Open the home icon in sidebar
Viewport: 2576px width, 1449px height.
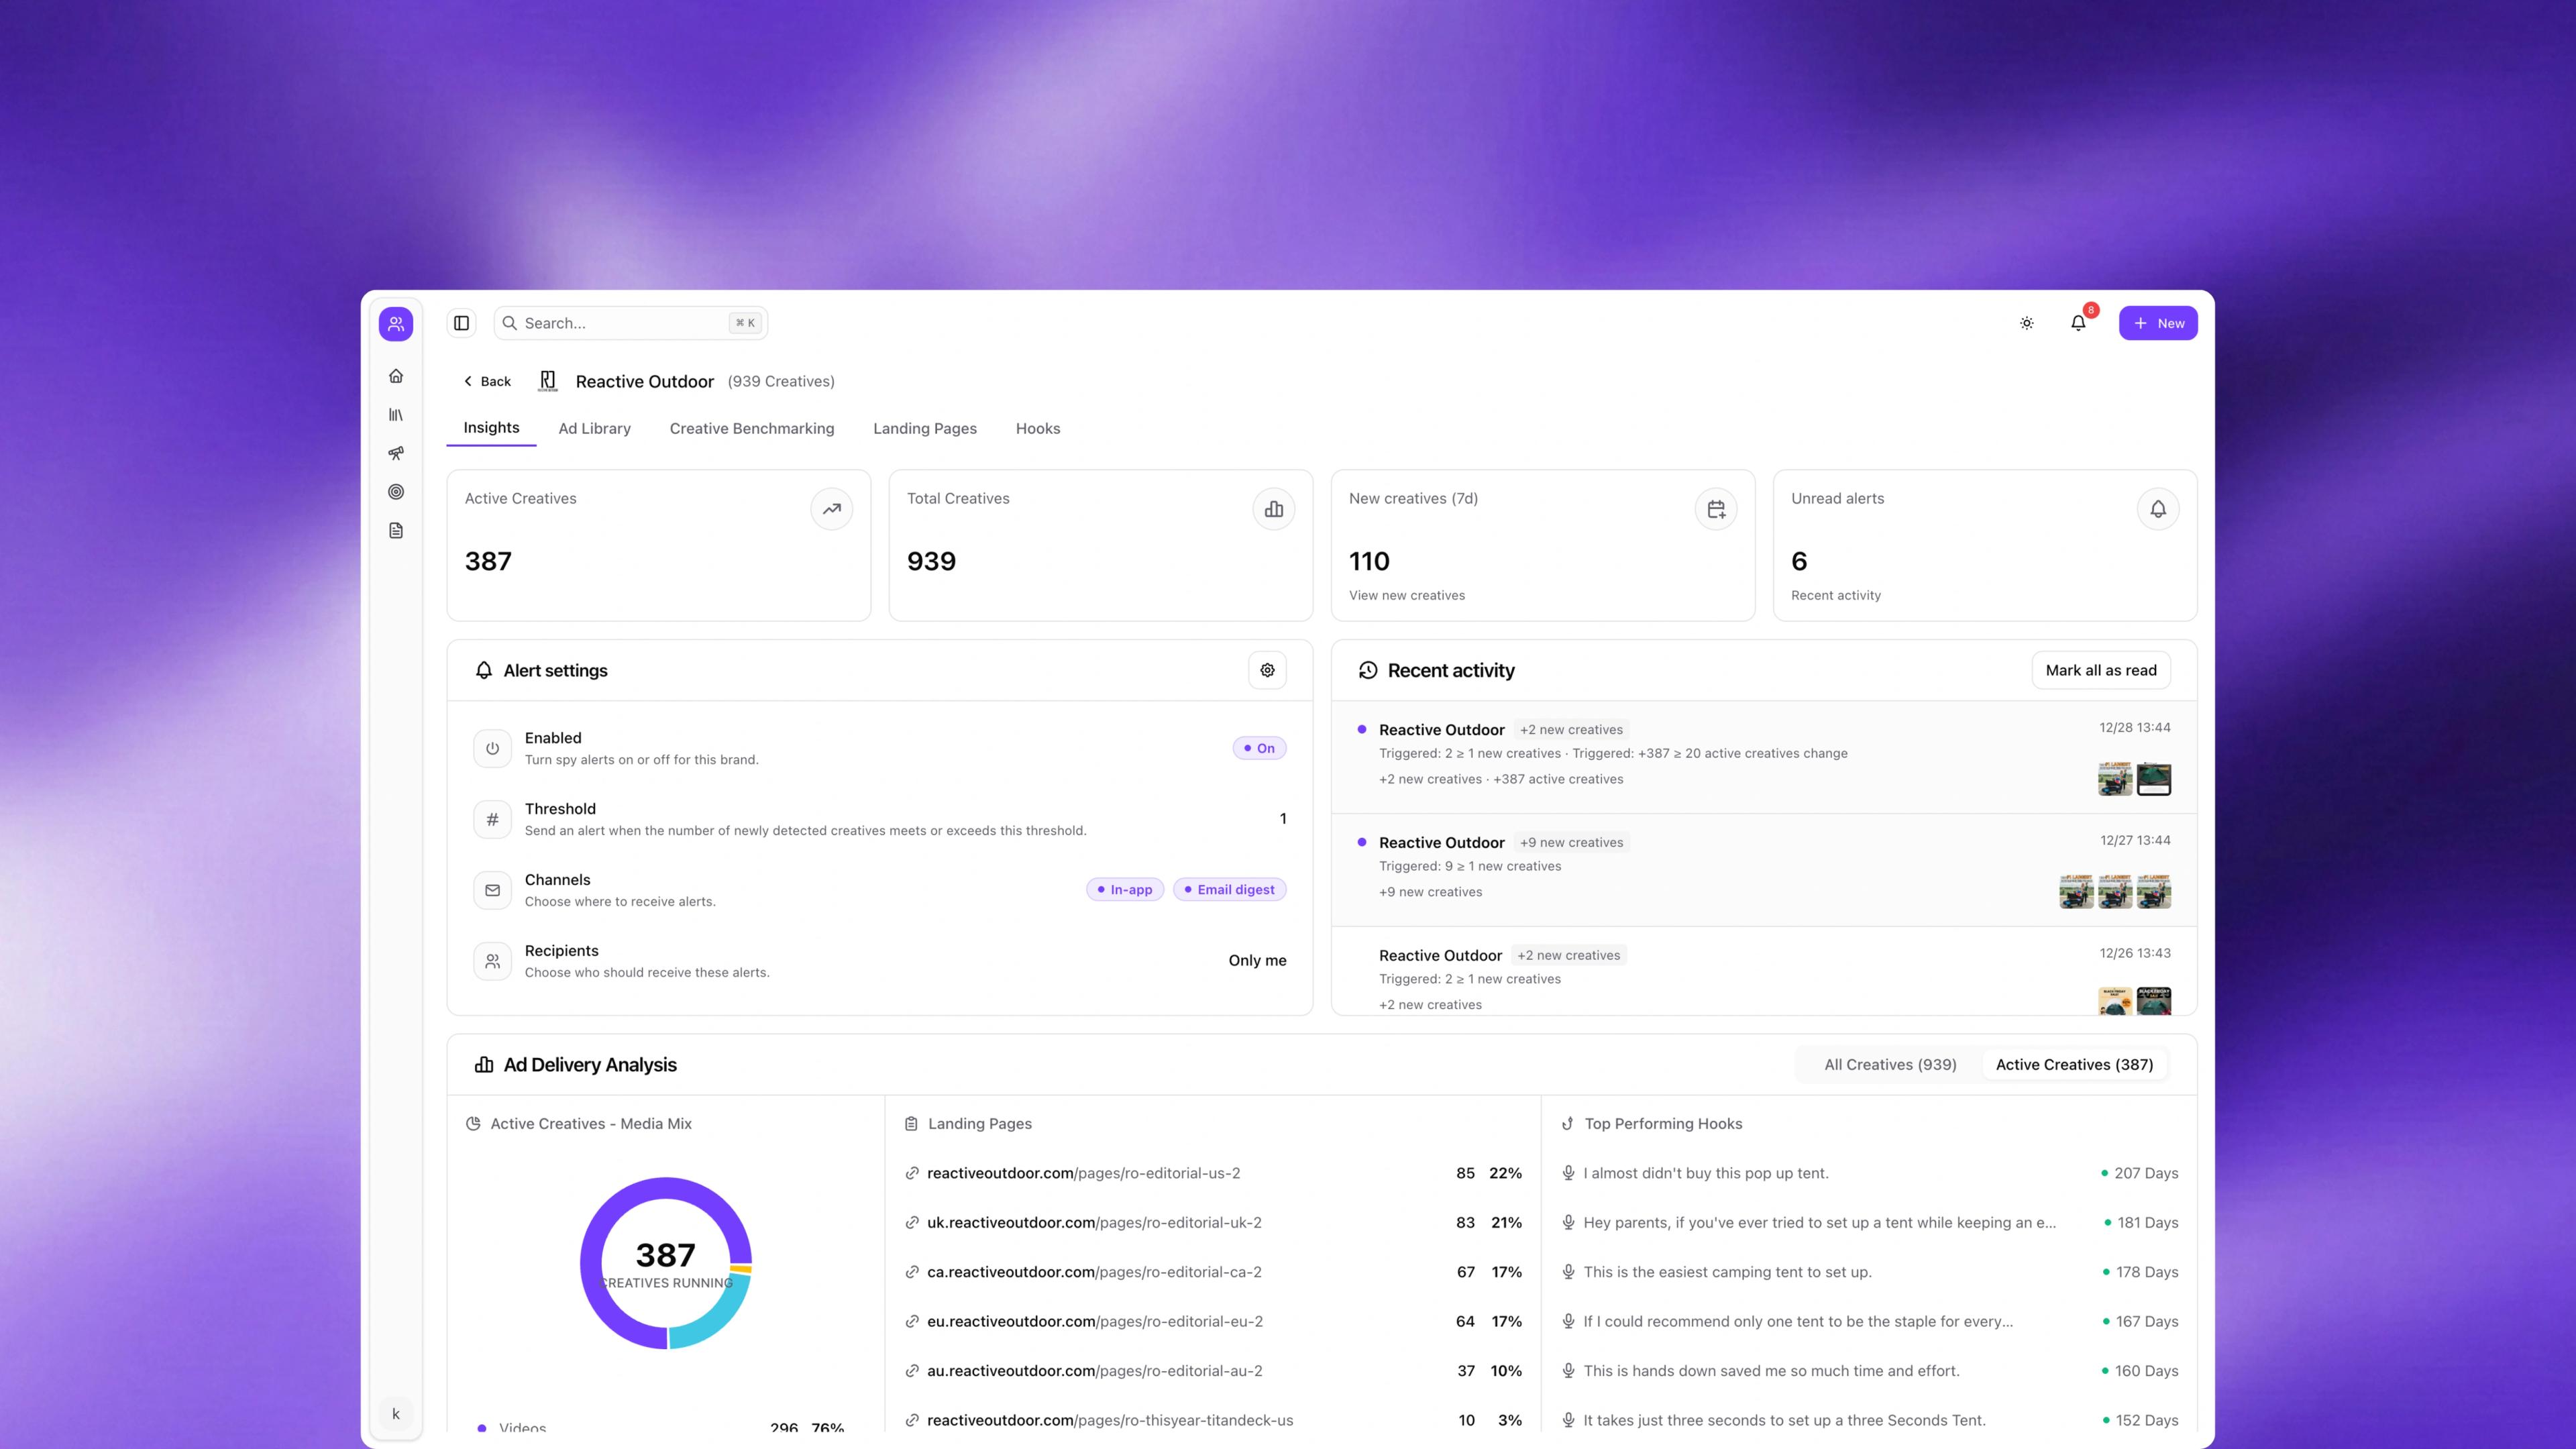(396, 376)
